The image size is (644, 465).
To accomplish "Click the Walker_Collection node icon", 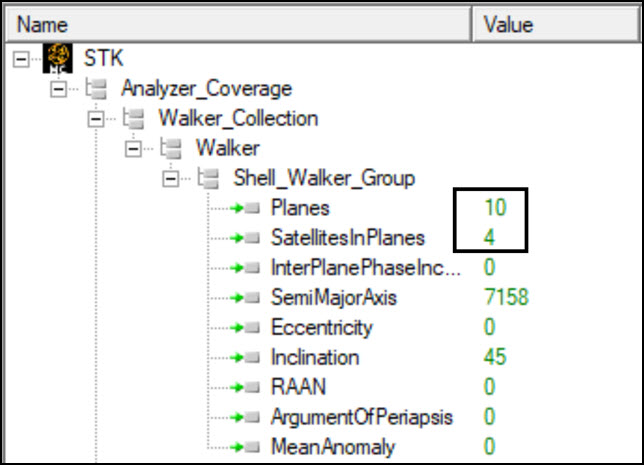I will click(139, 118).
